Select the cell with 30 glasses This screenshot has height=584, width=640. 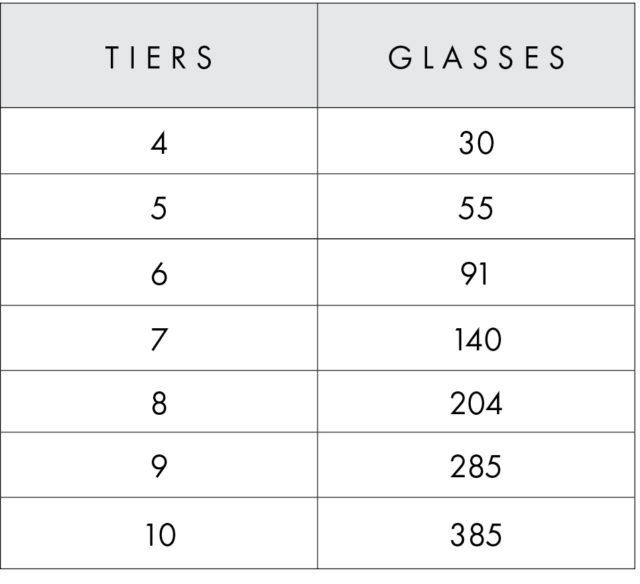click(x=477, y=143)
